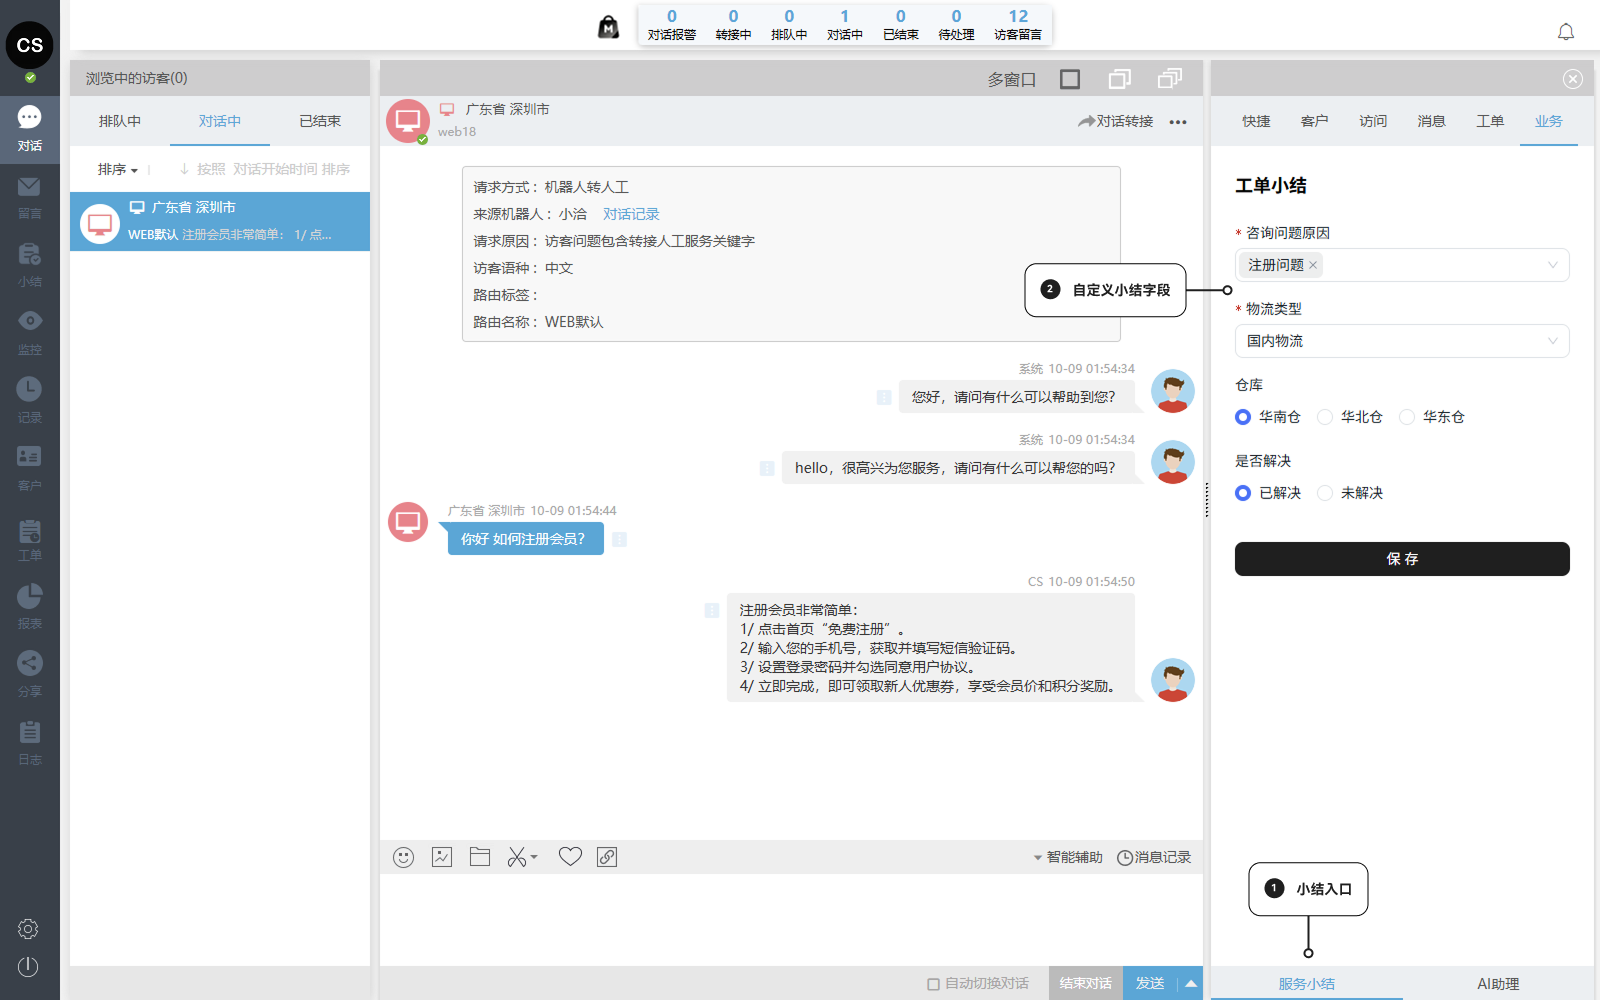
Task: Select the 华北仓 radio option
Action: [x=1325, y=417]
